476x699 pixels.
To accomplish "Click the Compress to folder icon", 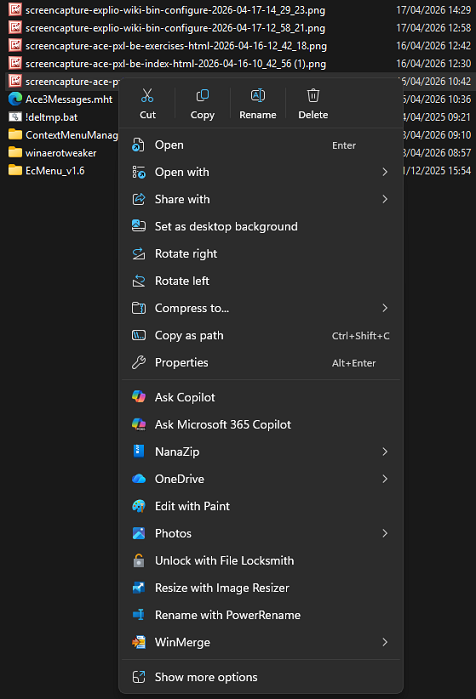I will (139, 308).
